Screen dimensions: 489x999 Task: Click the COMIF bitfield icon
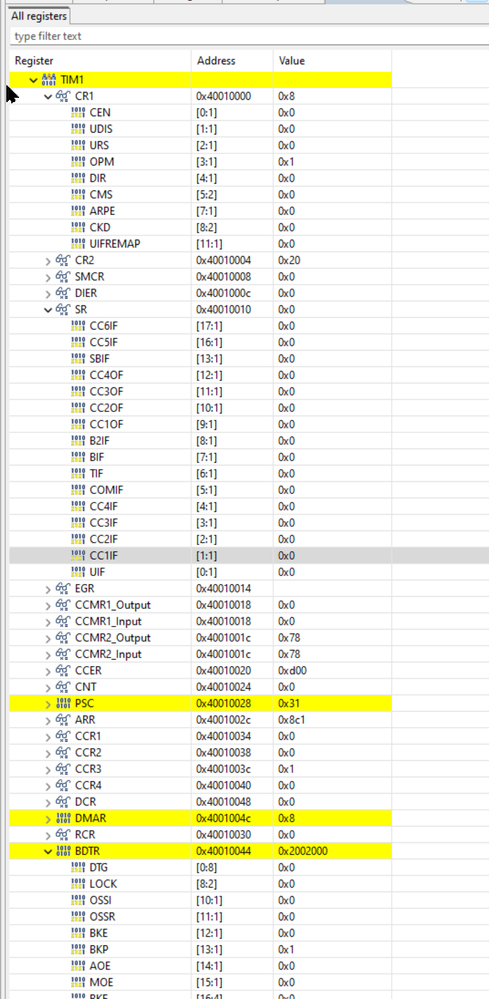click(x=78, y=490)
